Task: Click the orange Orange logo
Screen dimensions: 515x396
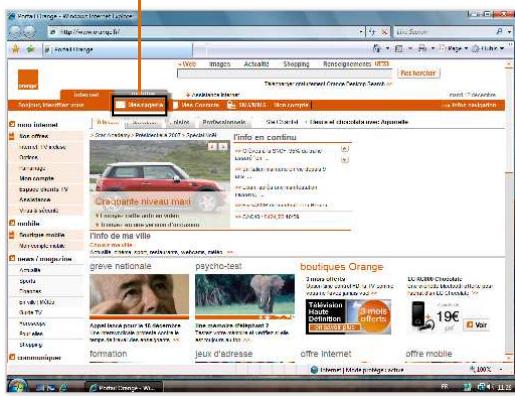Action: coord(28,79)
